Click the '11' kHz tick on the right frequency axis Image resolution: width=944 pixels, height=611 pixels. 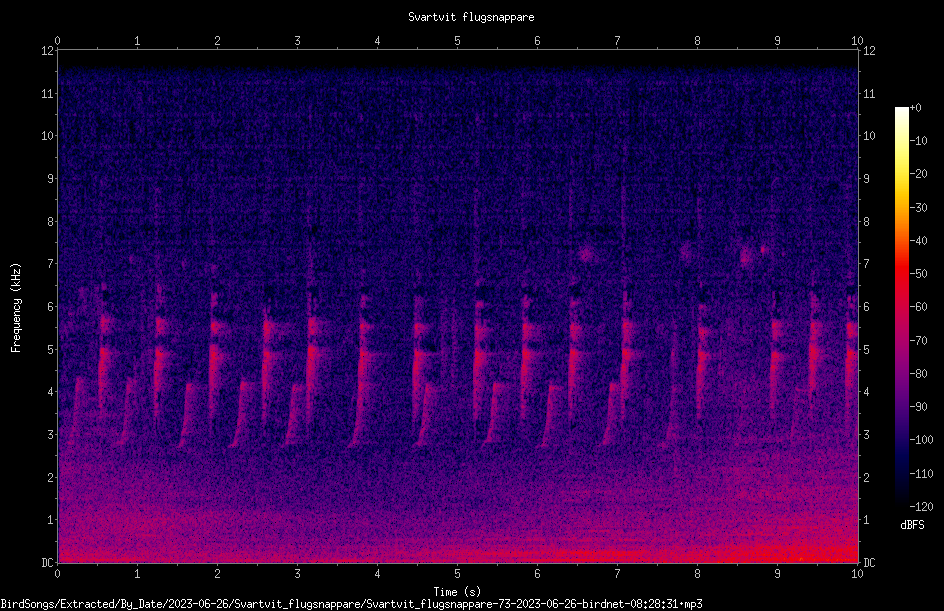click(869, 93)
